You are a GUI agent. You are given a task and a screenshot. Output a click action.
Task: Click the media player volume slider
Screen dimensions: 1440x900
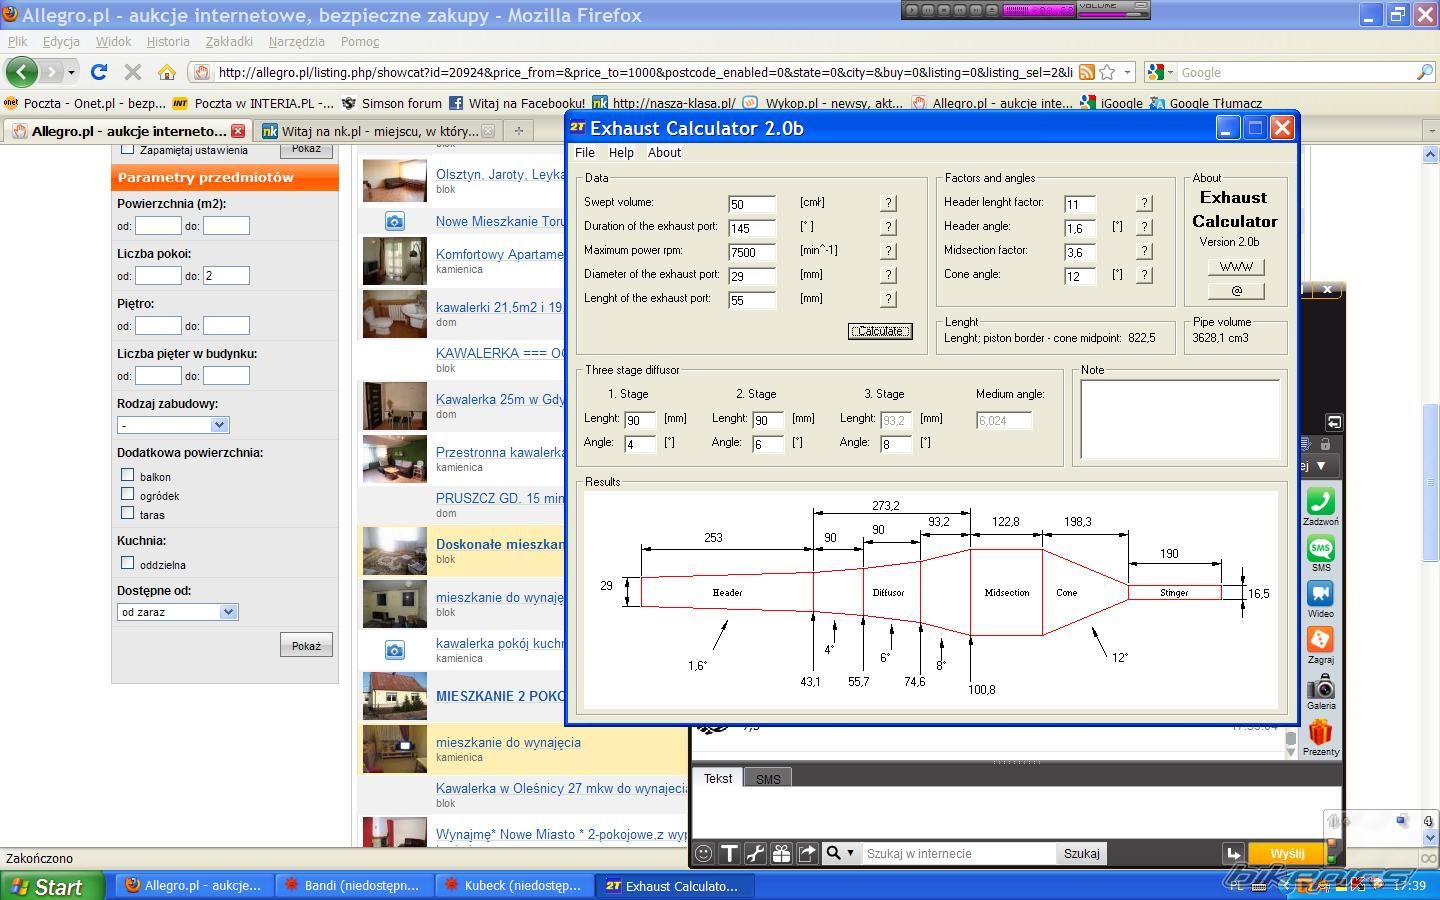coord(1112,13)
